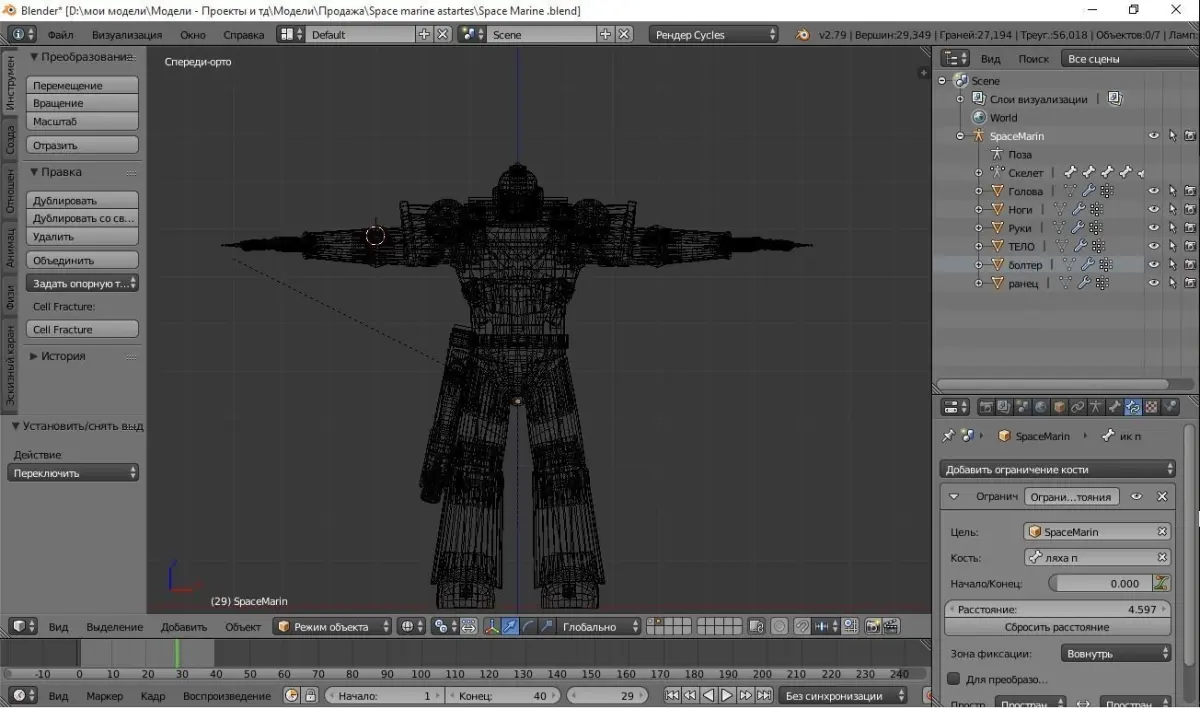Screen dimensions: 1200x709
Task: Click the first bone icon on Скелет row
Action: [1071, 173]
